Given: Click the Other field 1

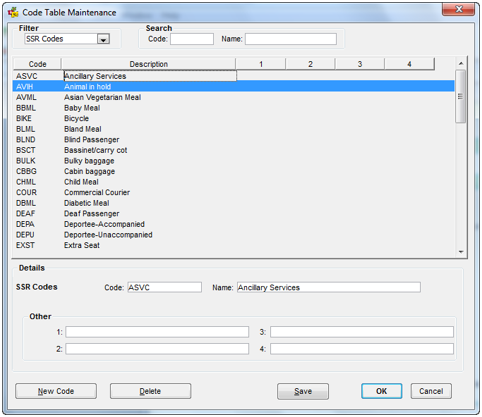Looking at the screenshot, I should coord(157,332).
